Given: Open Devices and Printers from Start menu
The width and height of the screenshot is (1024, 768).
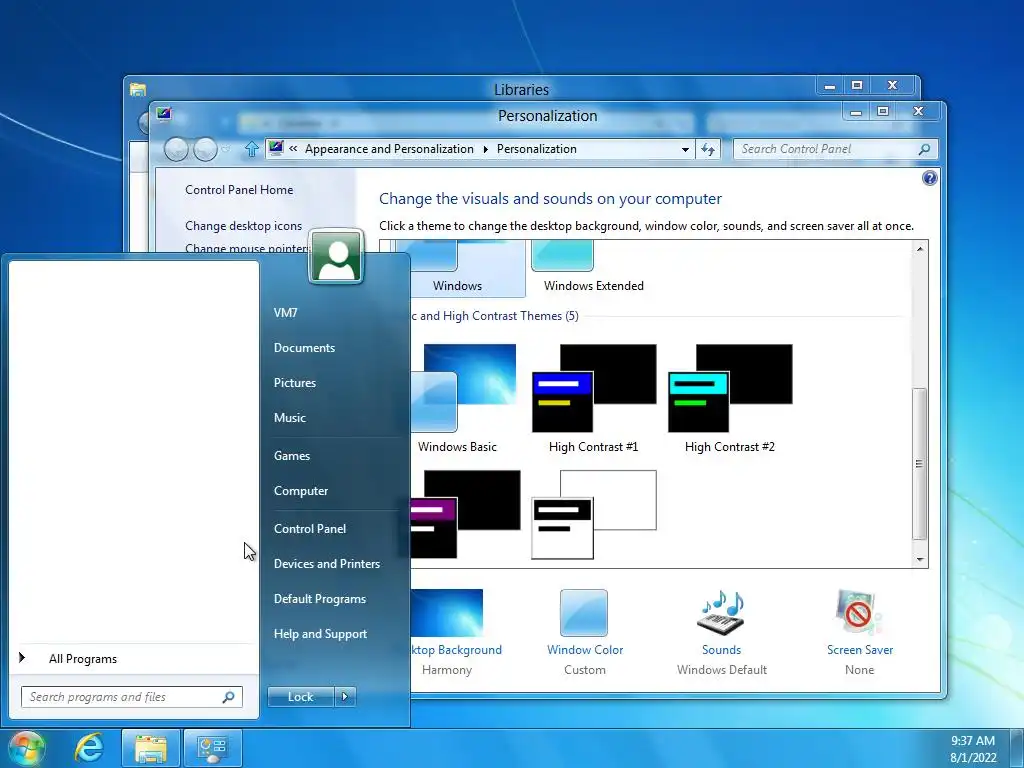Looking at the screenshot, I should pos(327,564).
